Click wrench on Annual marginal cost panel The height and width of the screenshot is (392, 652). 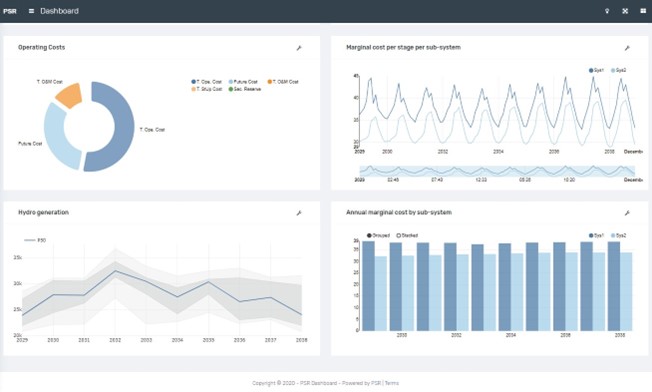[x=627, y=213]
